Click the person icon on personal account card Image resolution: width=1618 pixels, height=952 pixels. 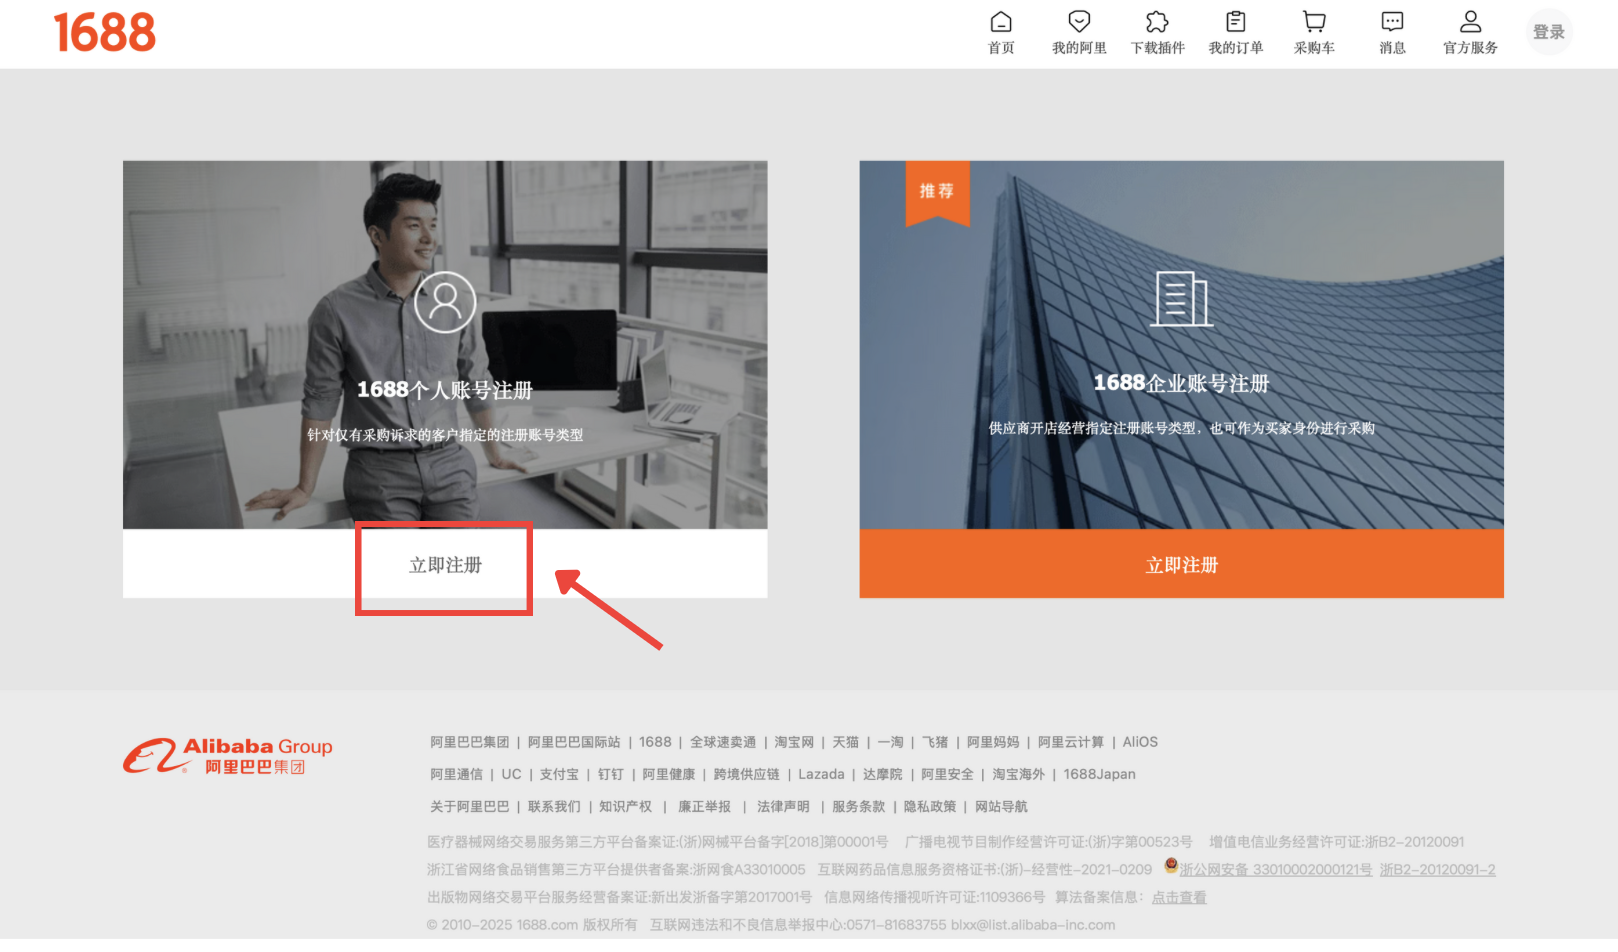(445, 302)
